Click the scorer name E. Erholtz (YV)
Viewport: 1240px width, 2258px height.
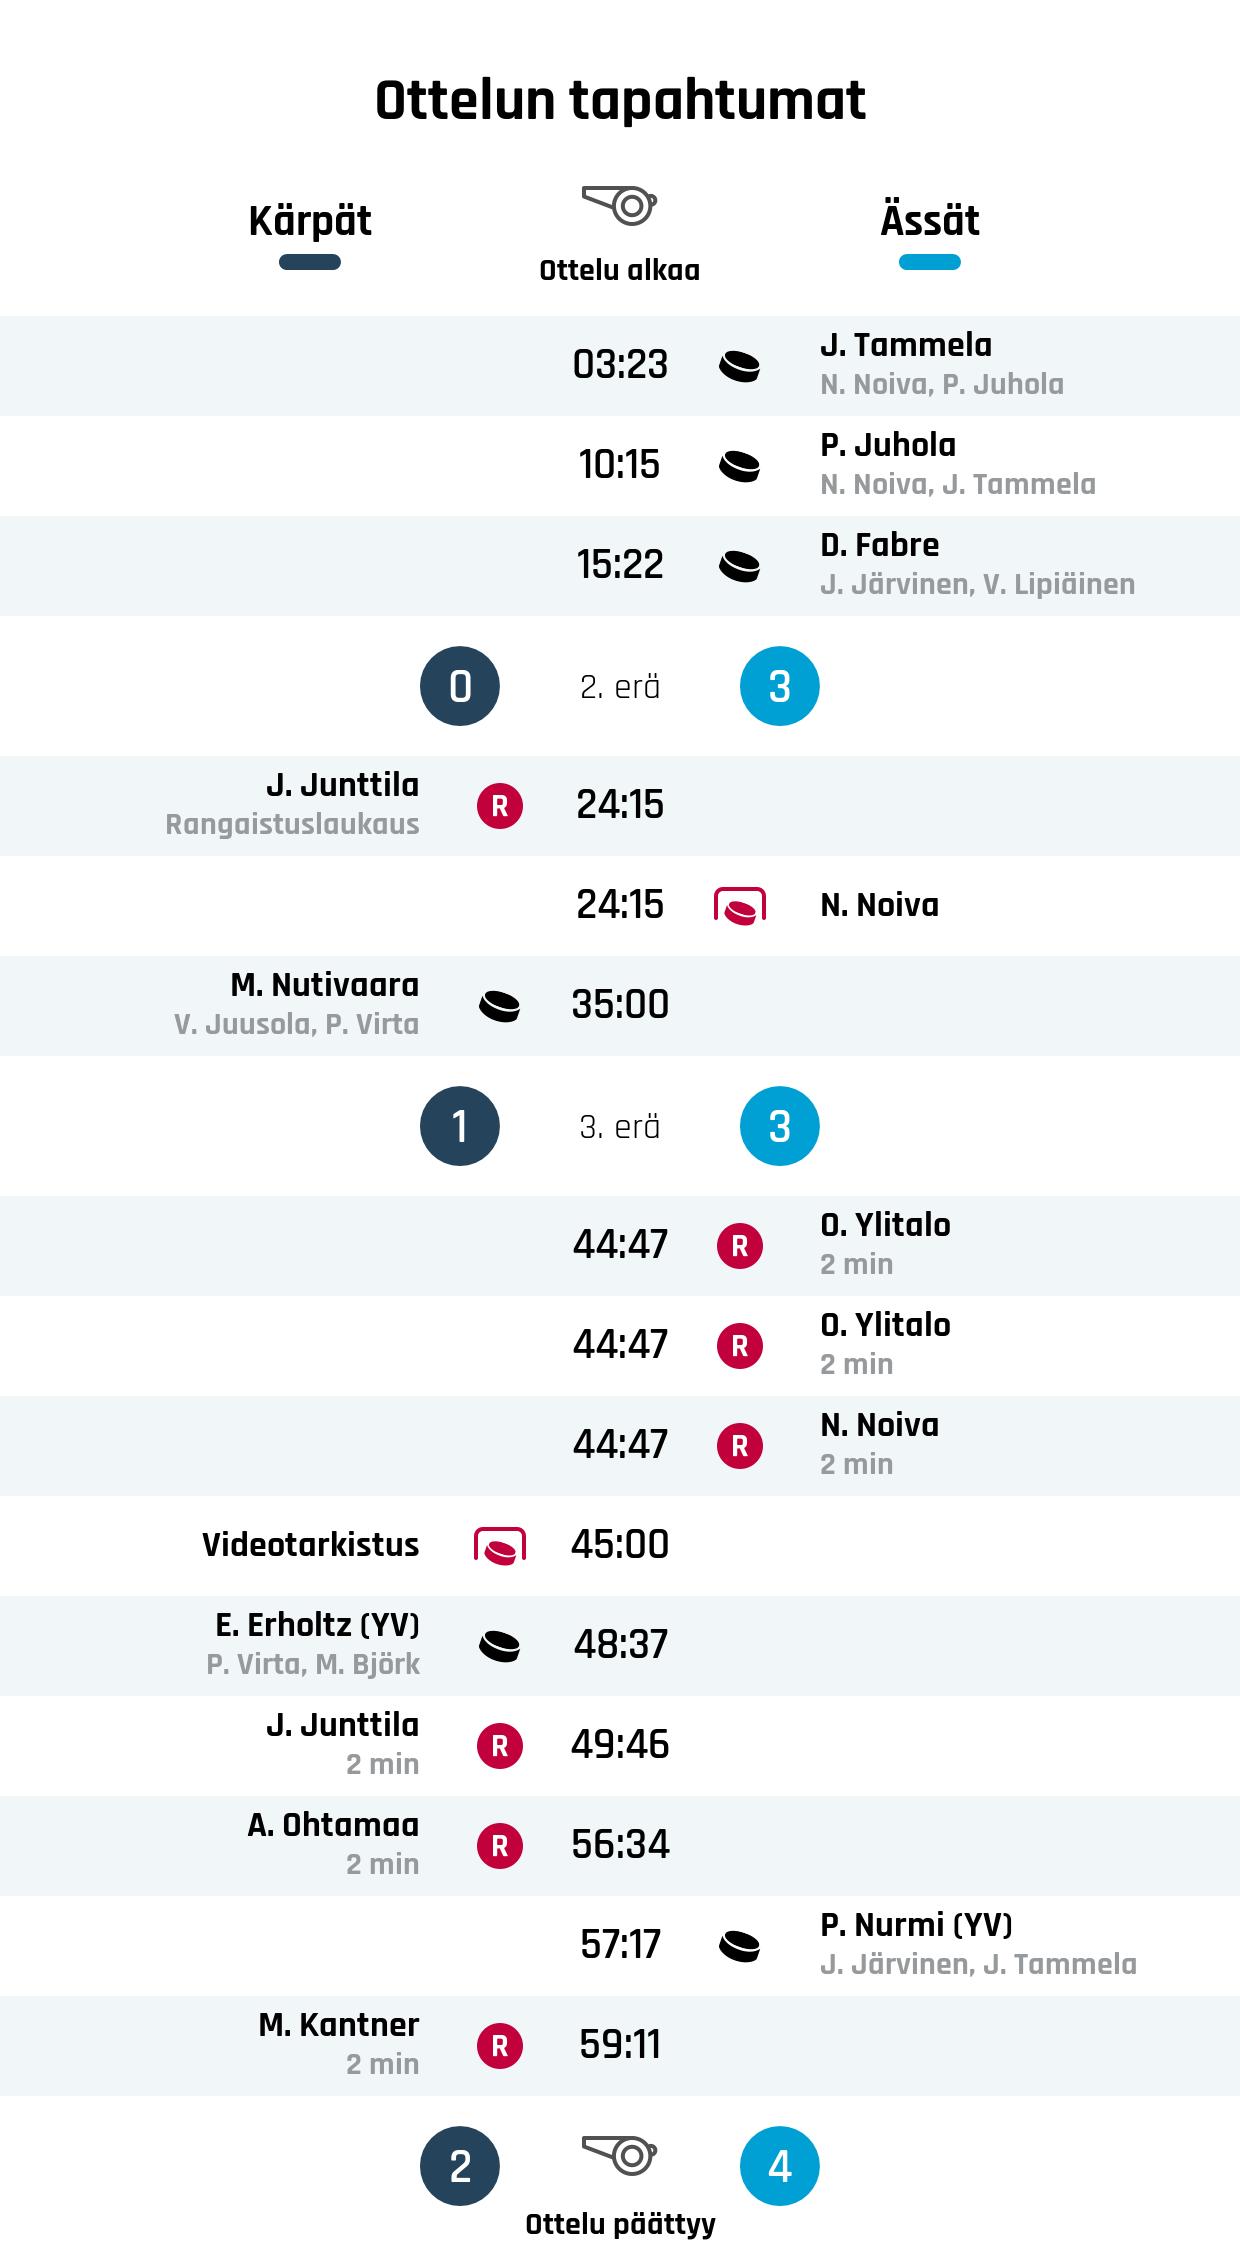(317, 1625)
